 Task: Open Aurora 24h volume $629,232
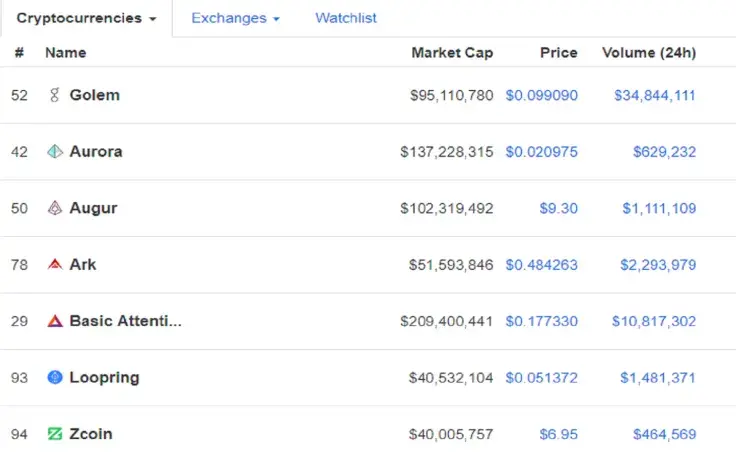pos(664,152)
